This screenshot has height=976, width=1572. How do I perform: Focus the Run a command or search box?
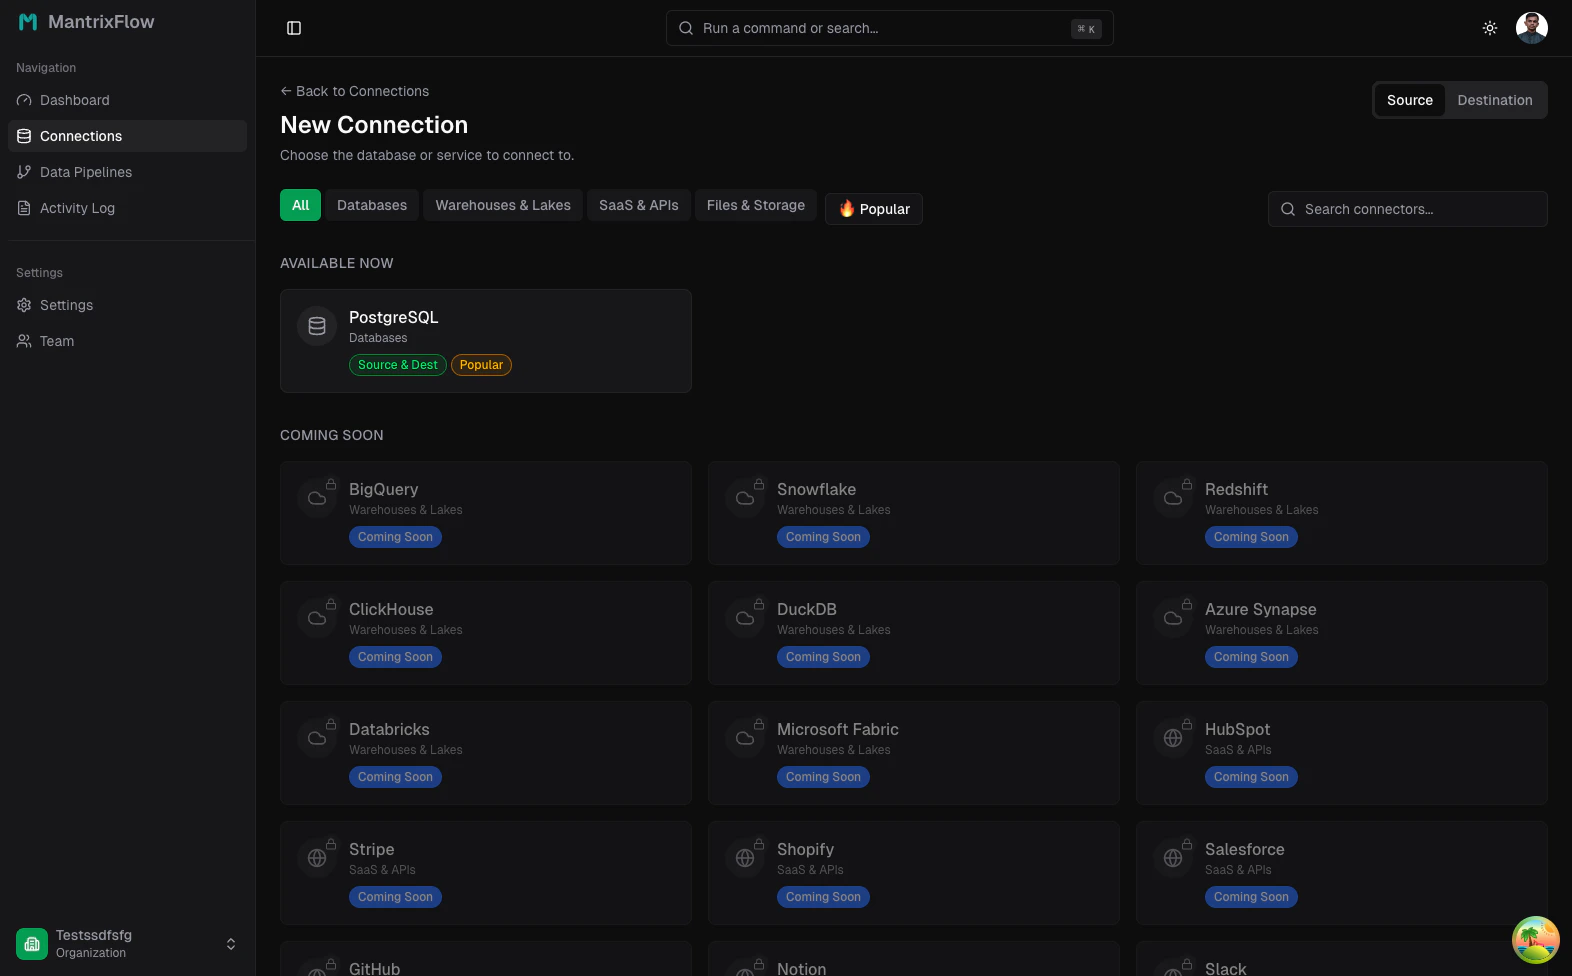click(x=890, y=28)
